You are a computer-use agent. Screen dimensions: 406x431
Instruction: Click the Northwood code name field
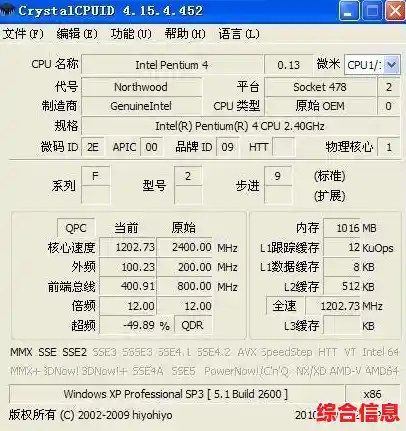coord(141,87)
